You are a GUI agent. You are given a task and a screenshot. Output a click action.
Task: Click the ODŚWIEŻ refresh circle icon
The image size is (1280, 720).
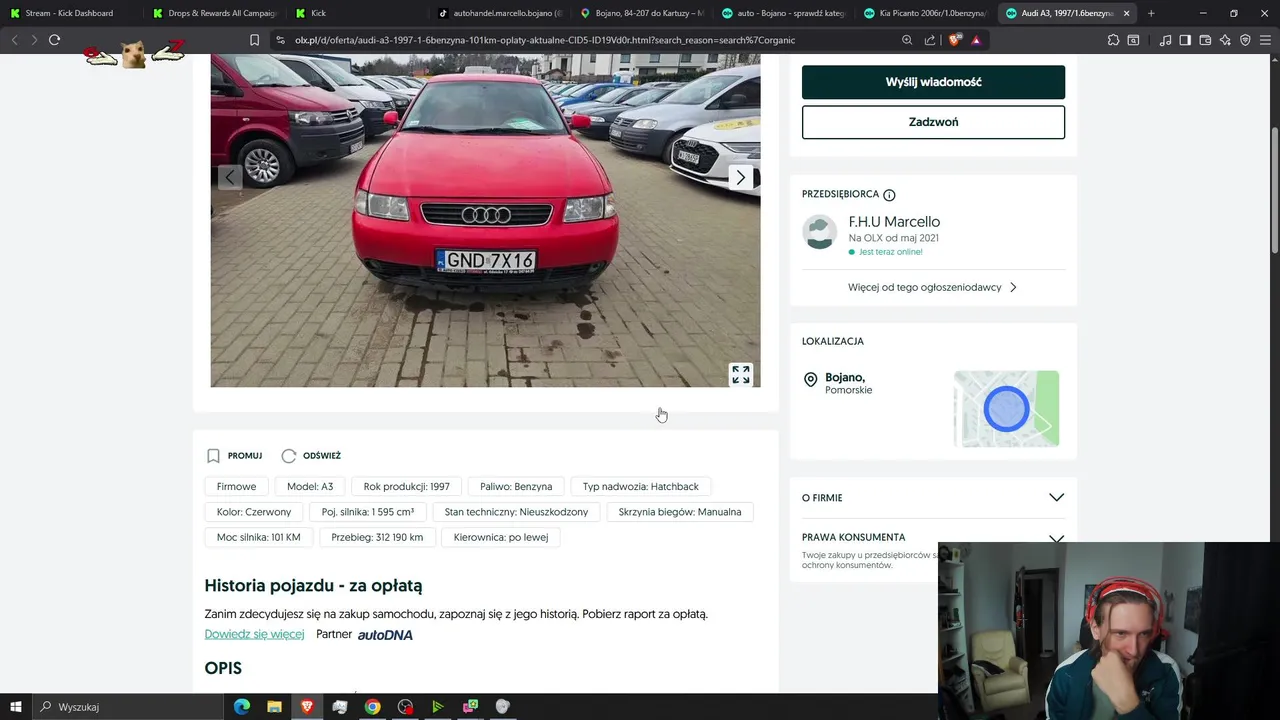[x=289, y=456]
